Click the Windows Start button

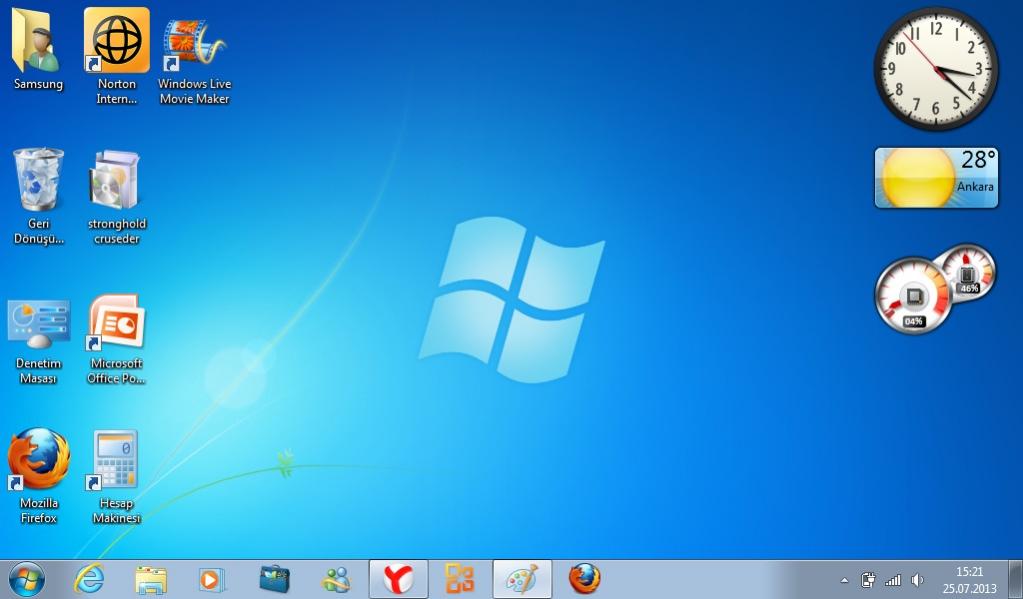(x=26, y=579)
